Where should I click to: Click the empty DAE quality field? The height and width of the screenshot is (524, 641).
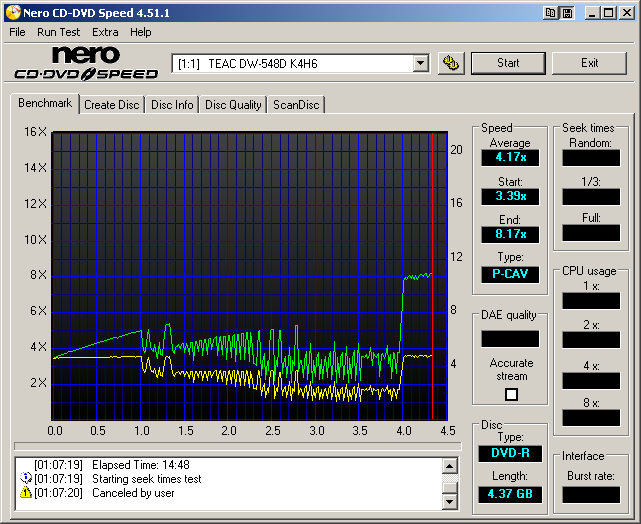pyautogui.click(x=510, y=339)
